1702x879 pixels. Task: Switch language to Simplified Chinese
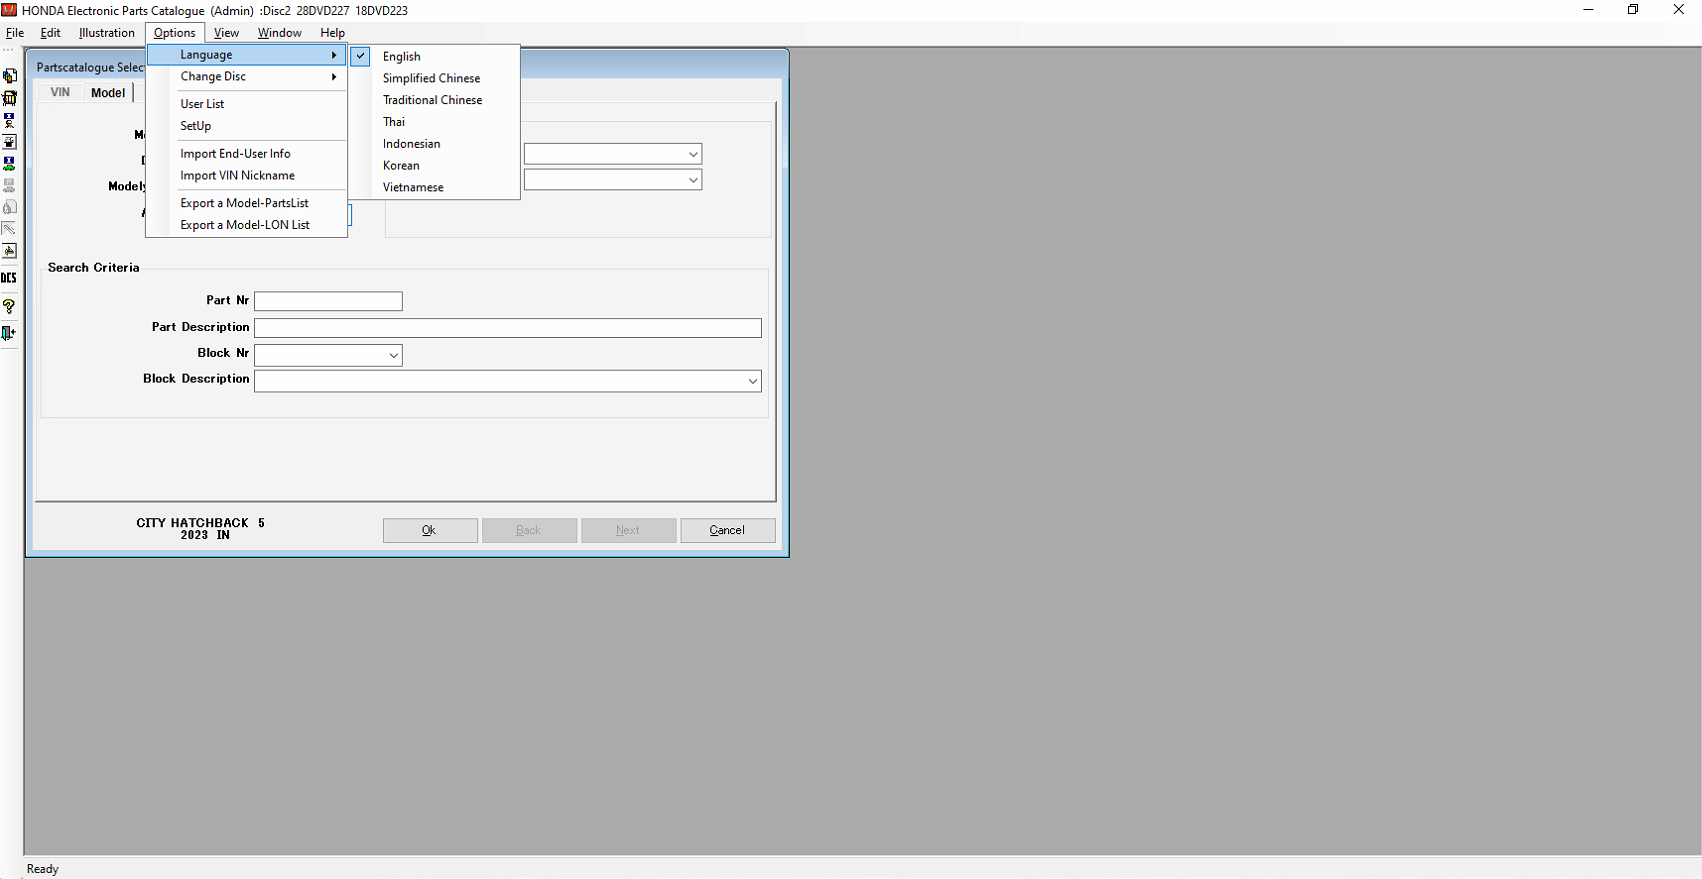(431, 78)
